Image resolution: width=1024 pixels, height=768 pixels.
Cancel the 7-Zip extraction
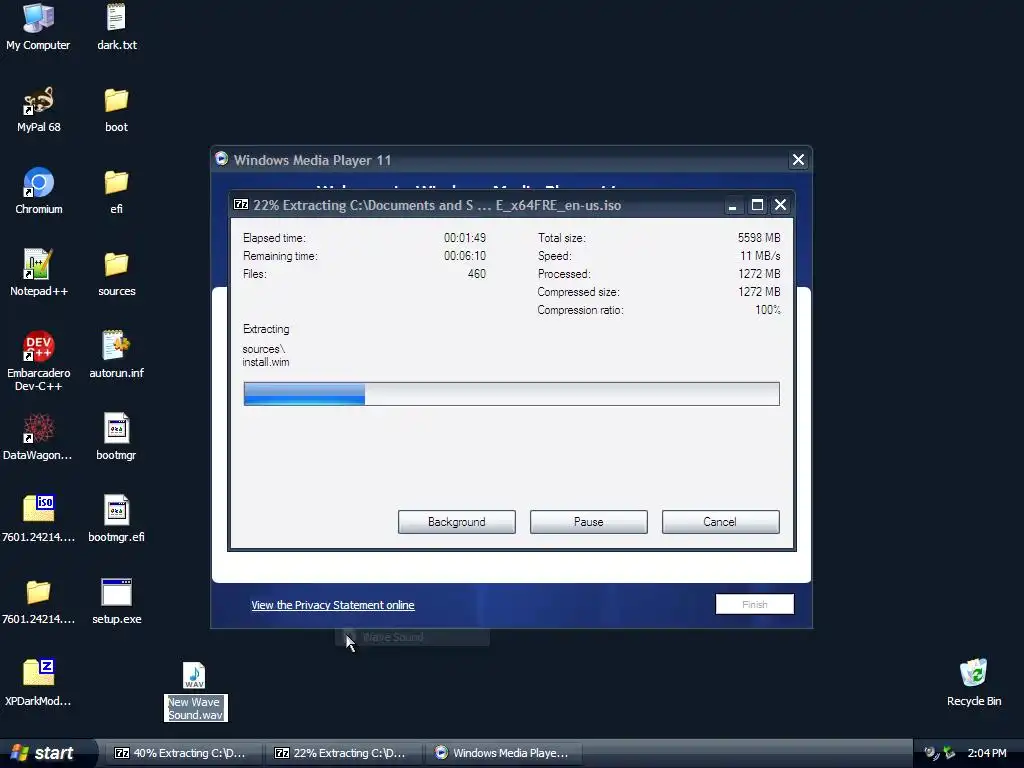(x=720, y=522)
